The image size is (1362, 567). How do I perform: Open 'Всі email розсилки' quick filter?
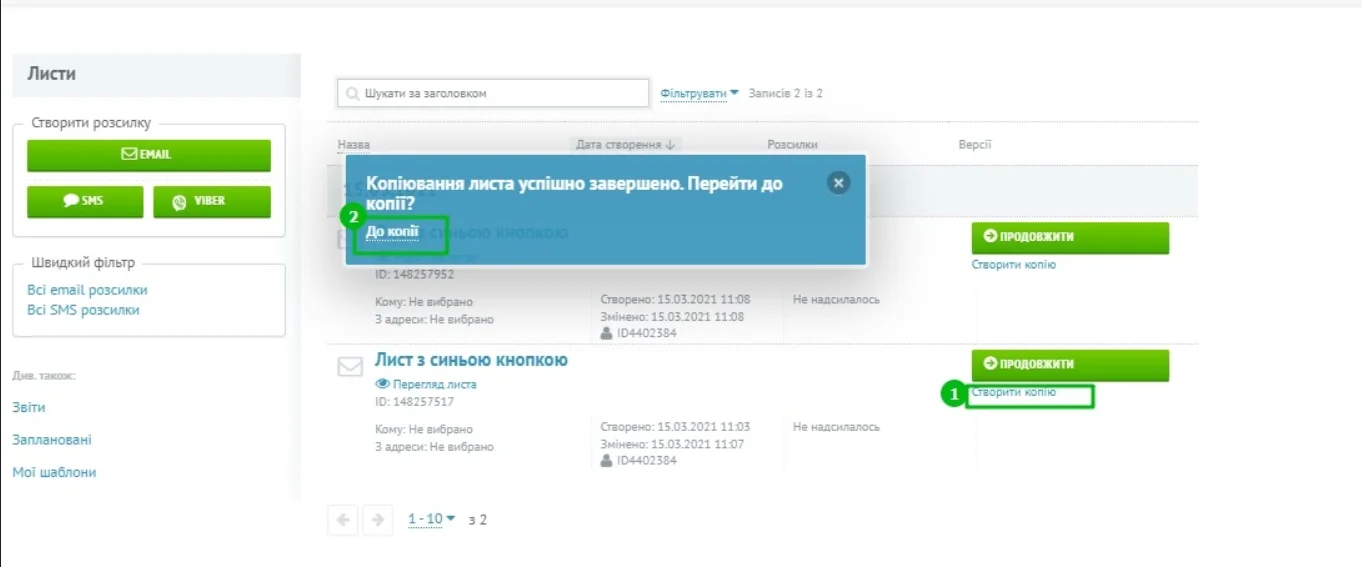(x=87, y=290)
